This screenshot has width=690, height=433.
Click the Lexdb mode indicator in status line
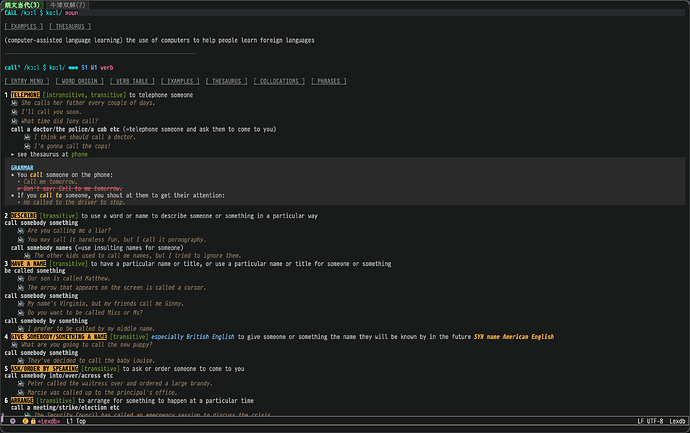point(677,424)
